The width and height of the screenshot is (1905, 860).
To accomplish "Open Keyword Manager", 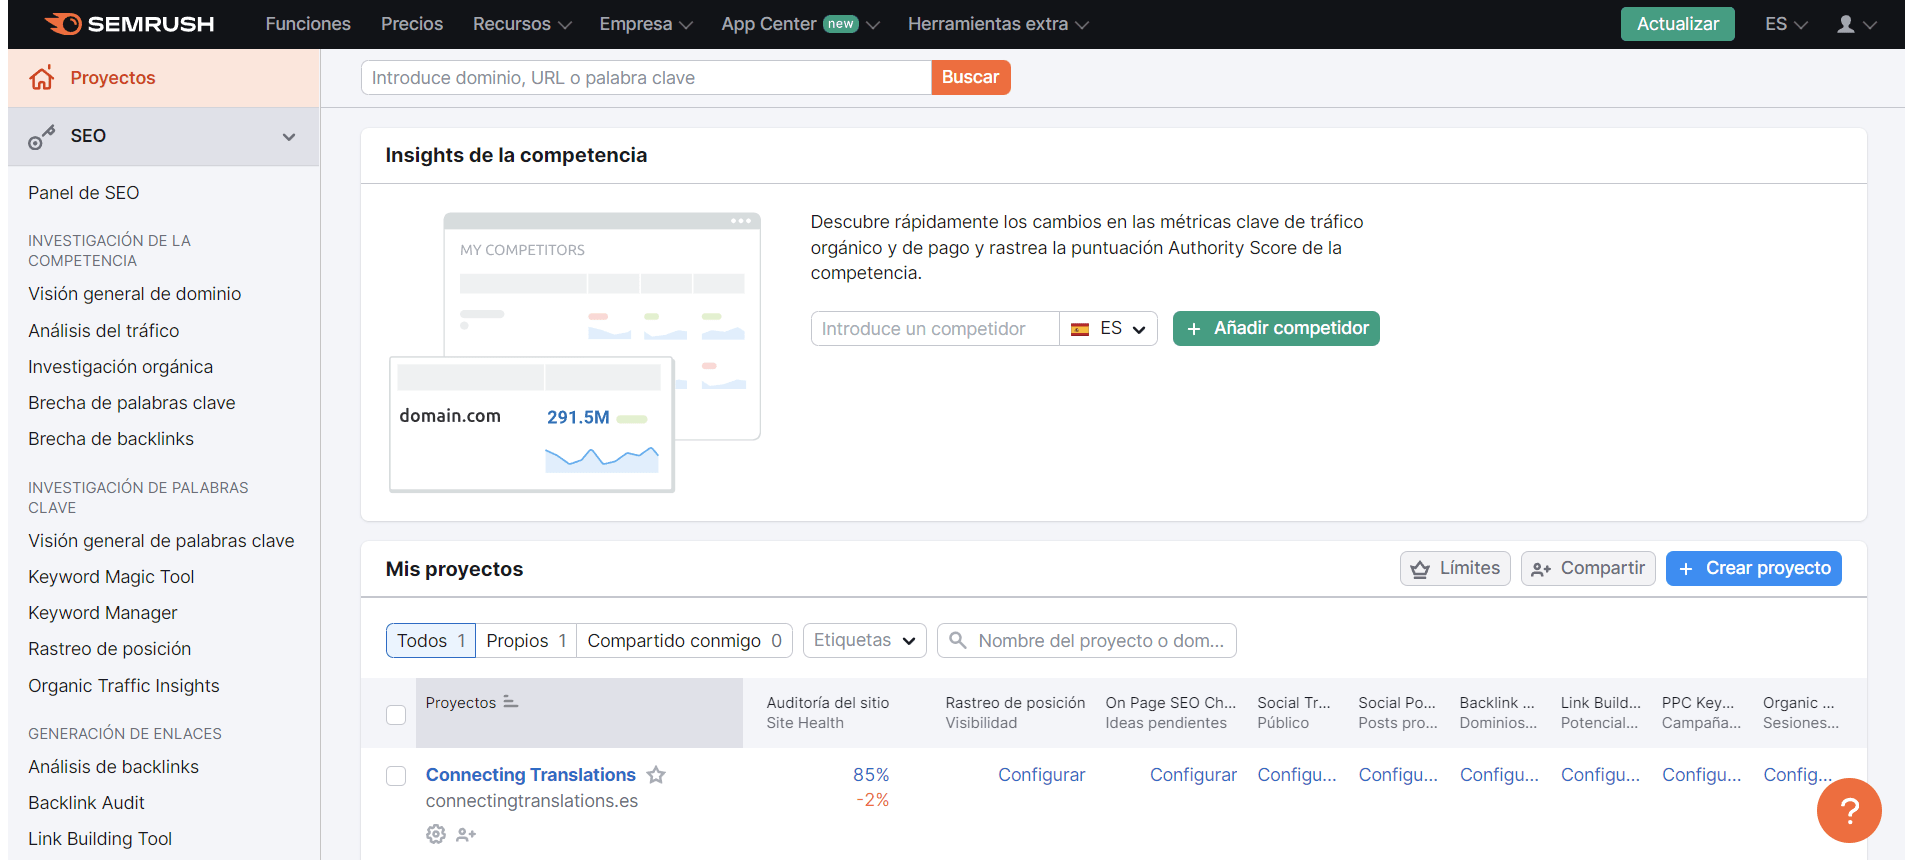I will pyautogui.click(x=103, y=613).
